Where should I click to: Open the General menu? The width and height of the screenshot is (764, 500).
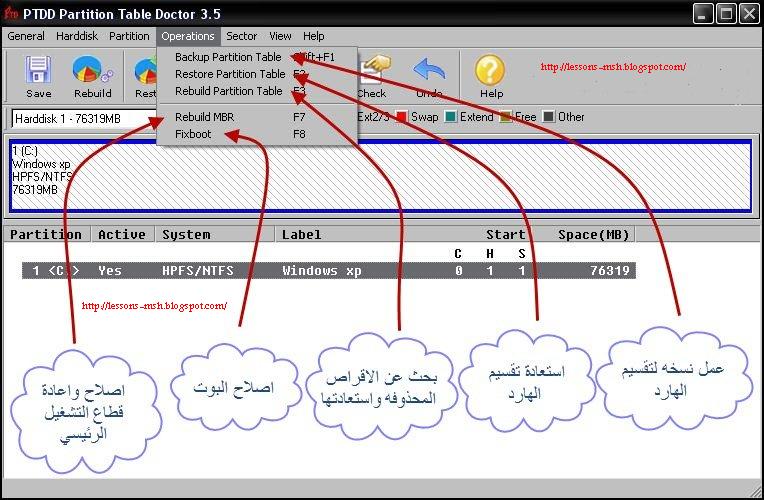[26, 36]
